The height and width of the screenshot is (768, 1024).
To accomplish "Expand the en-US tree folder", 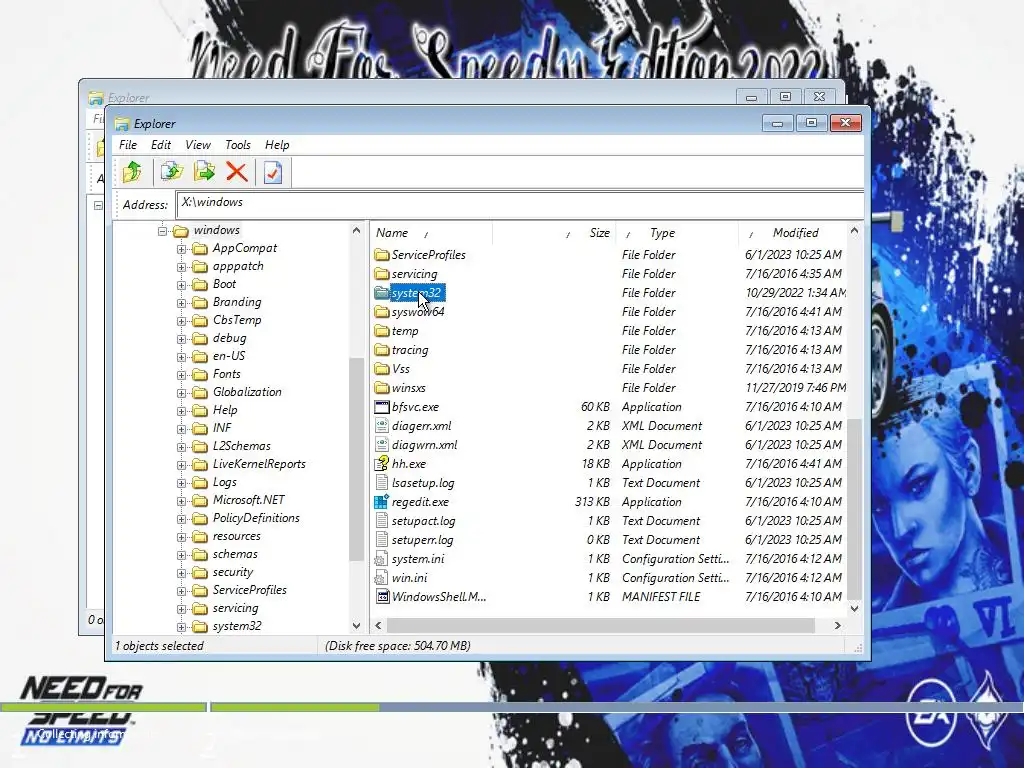I will point(182,357).
